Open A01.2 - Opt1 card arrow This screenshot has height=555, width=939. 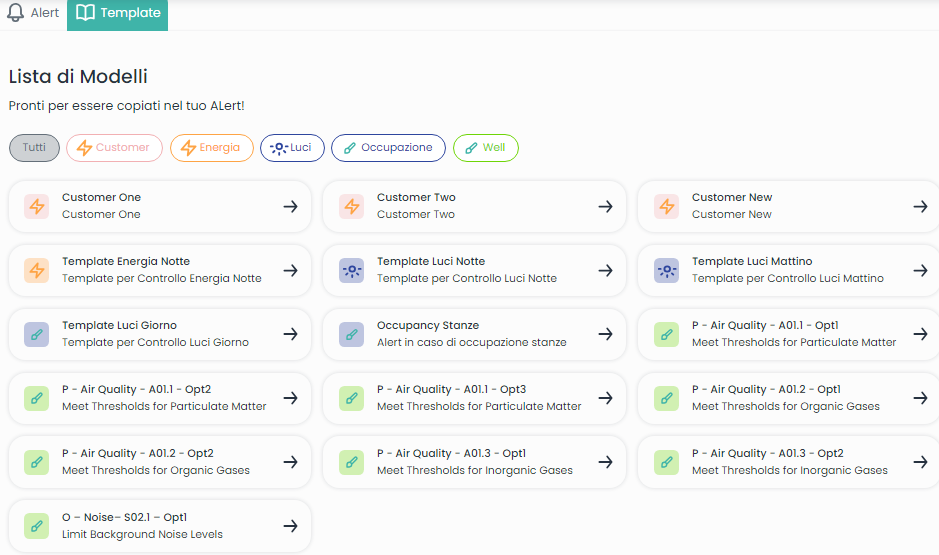point(920,398)
